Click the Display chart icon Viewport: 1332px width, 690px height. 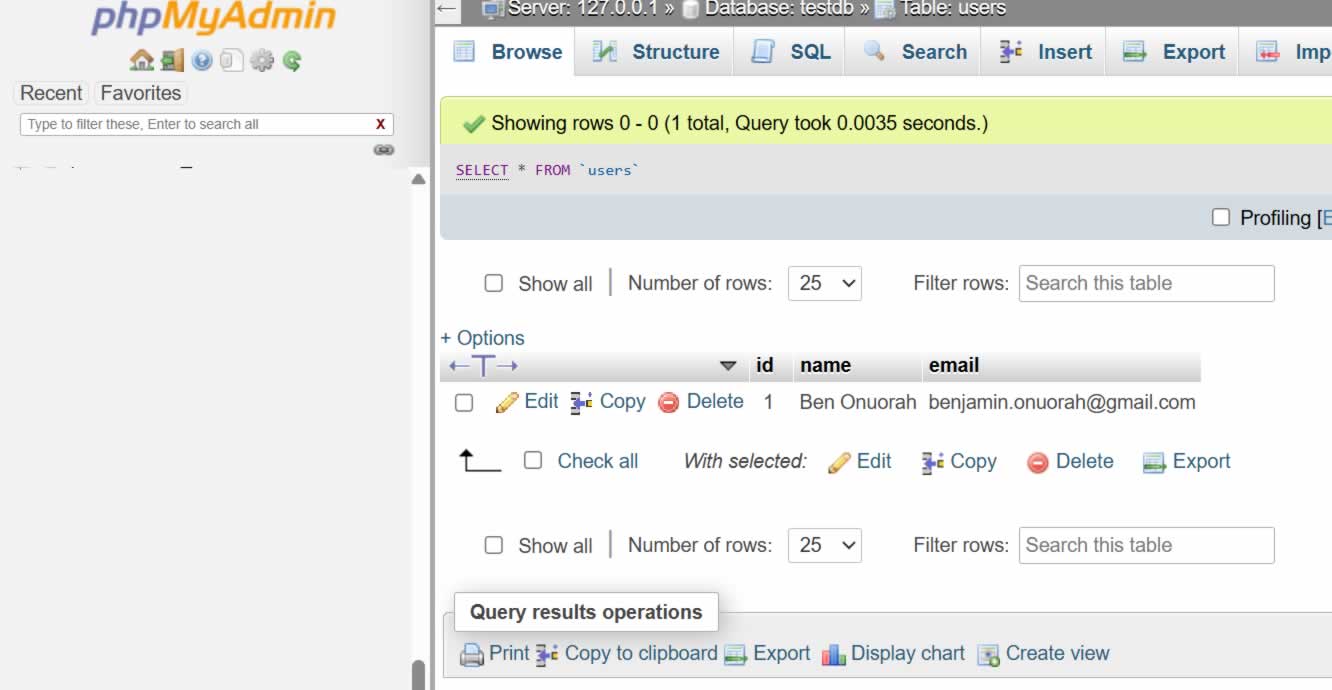tap(834, 655)
